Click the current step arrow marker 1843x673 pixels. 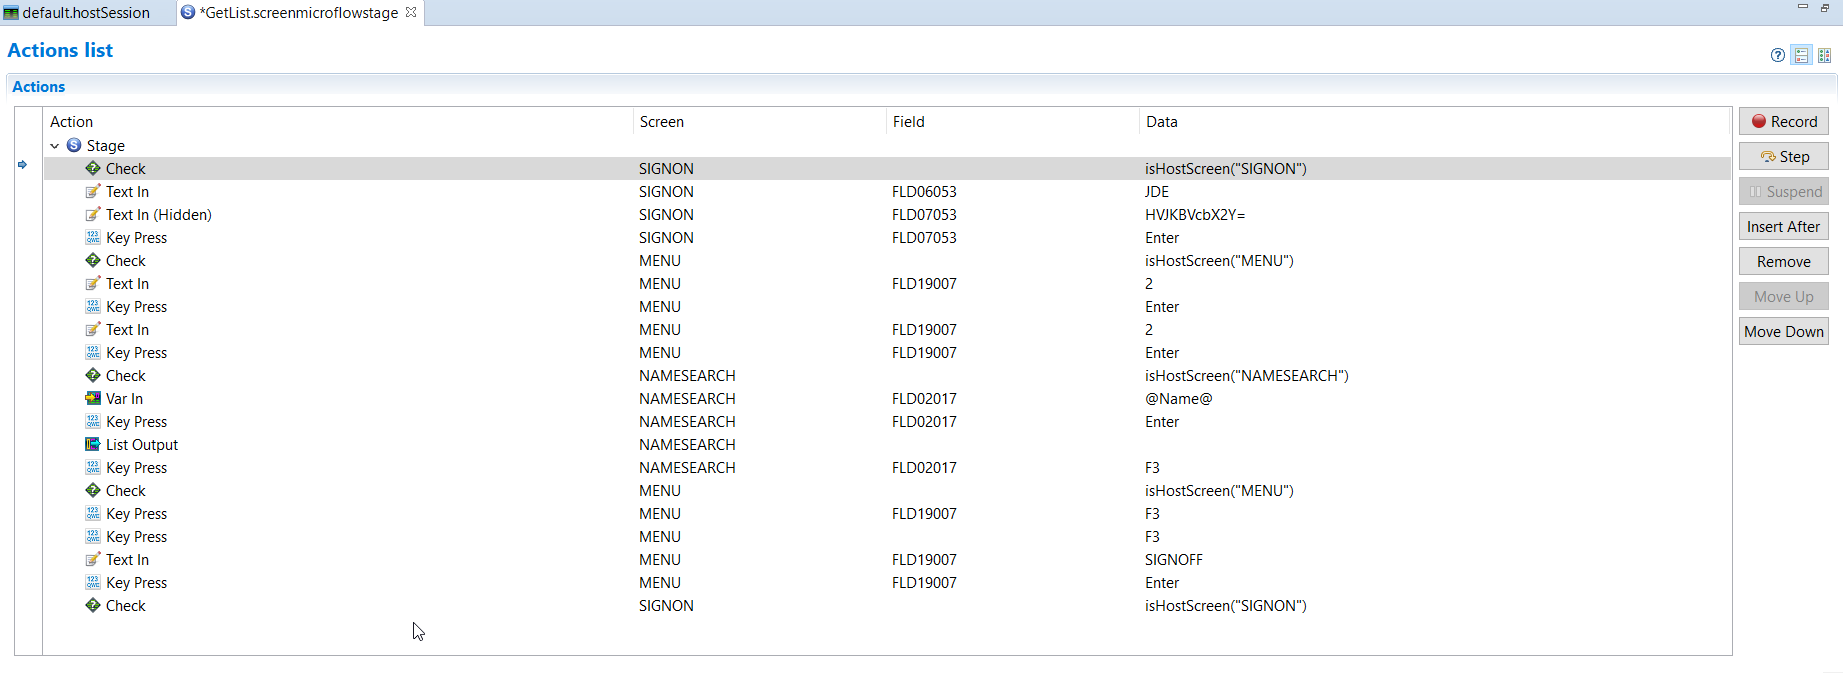coord(22,165)
